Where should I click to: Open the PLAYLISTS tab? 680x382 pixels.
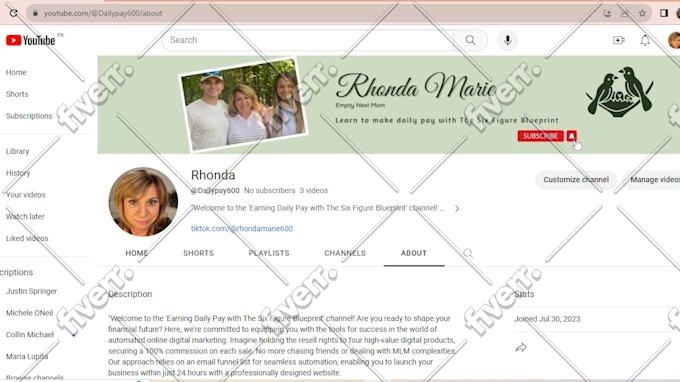[x=269, y=253]
